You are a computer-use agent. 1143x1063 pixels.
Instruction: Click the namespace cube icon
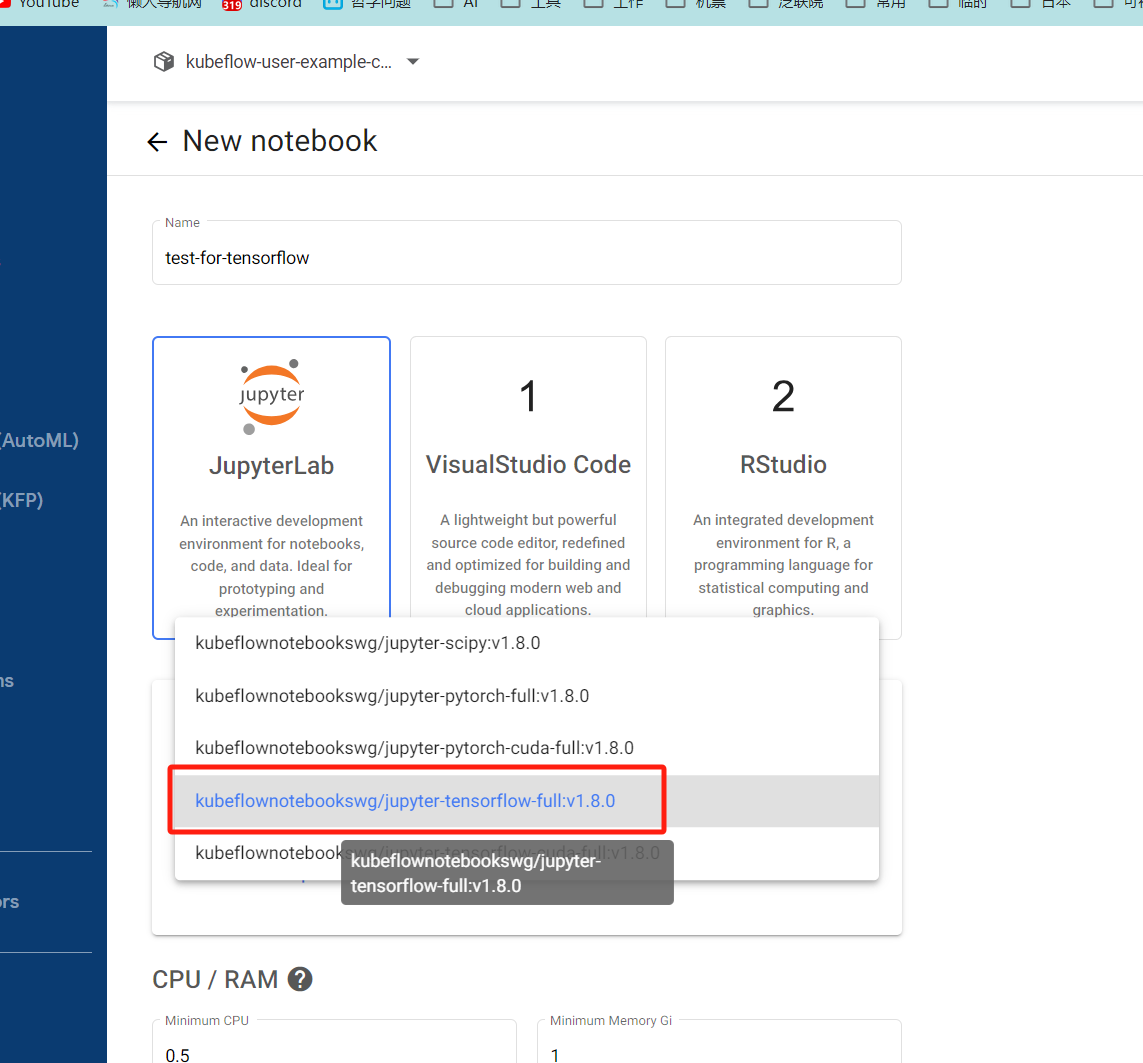[164, 62]
